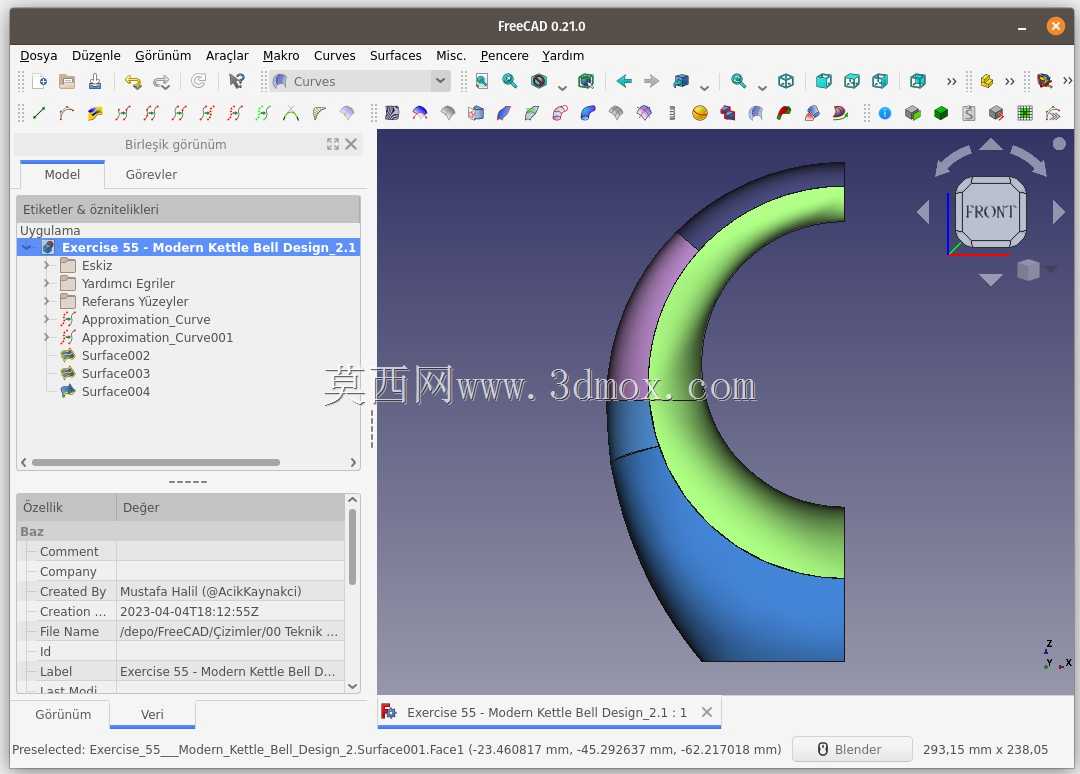Viewport: 1080px width, 774px height.
Task: Switch to the Model tab
Action: coord(62,174)
